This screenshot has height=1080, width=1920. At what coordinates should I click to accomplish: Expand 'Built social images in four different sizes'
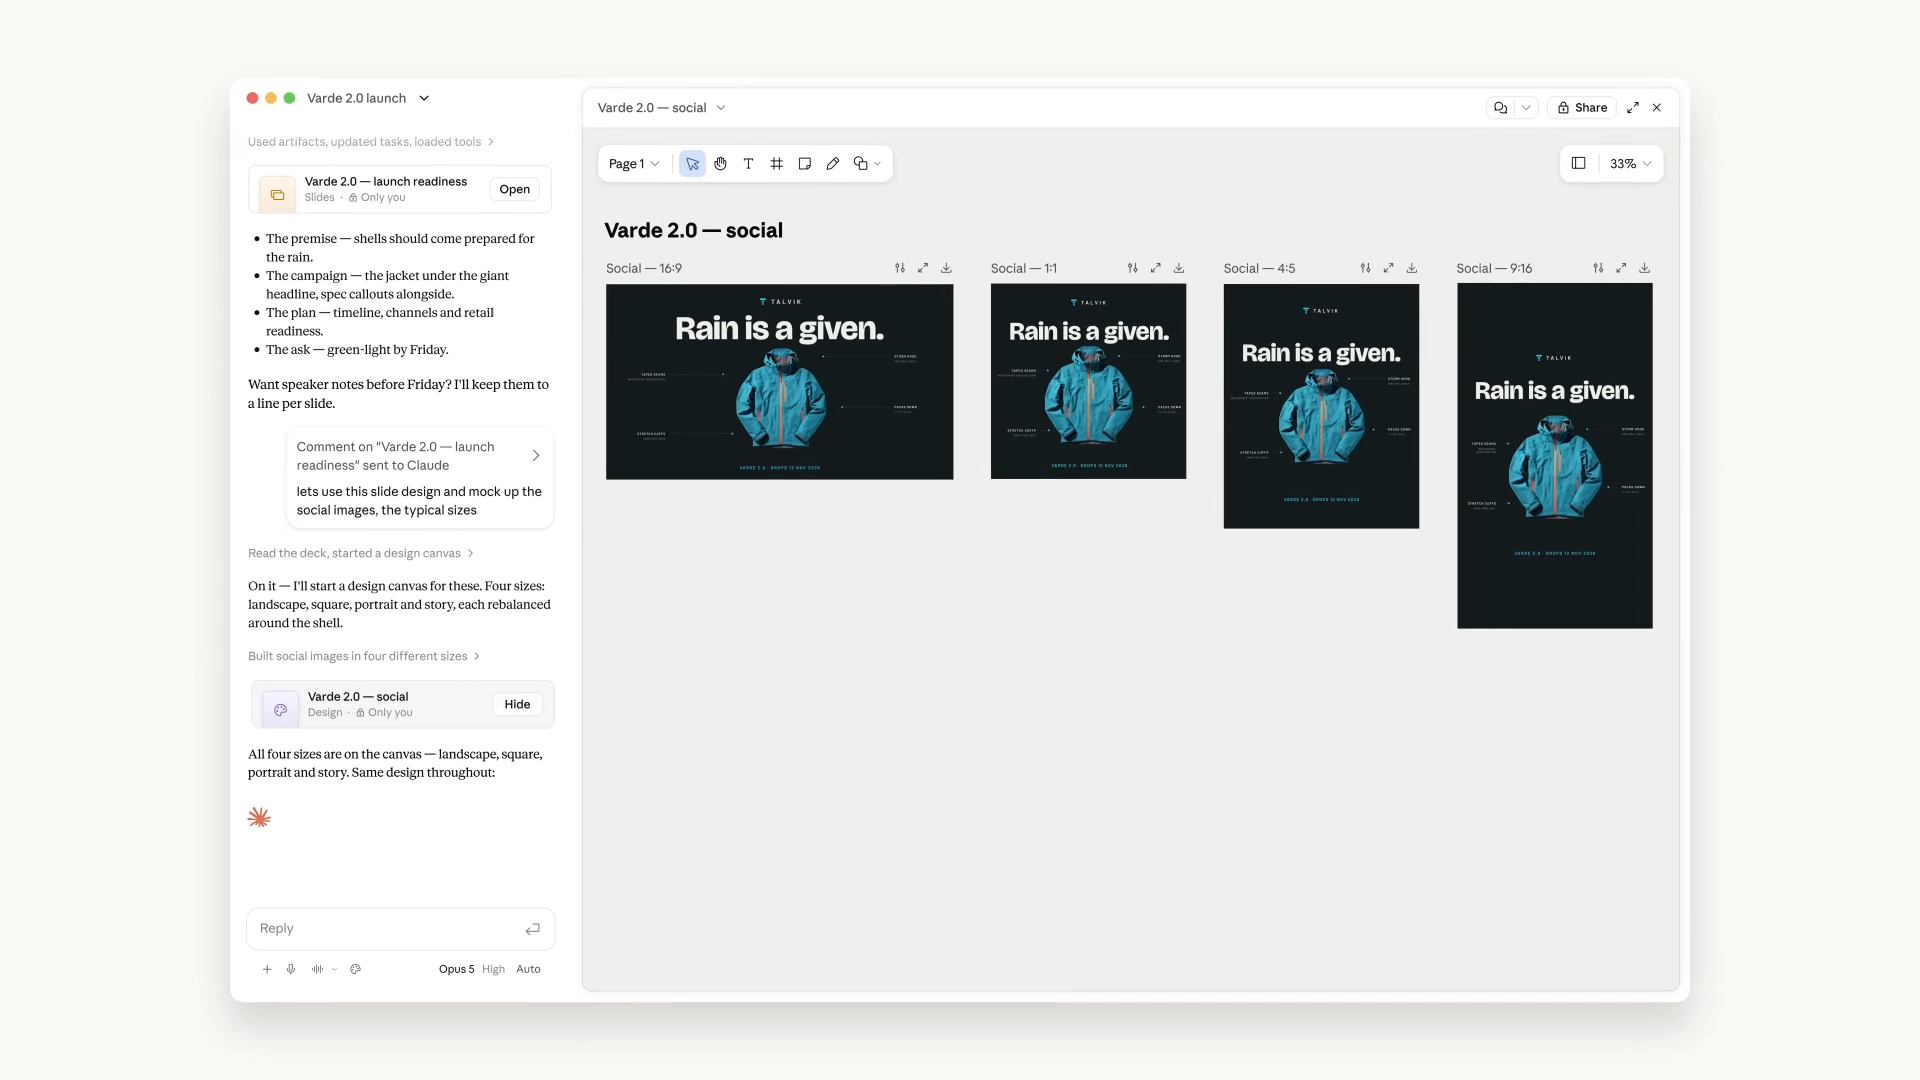click(364, 656)
